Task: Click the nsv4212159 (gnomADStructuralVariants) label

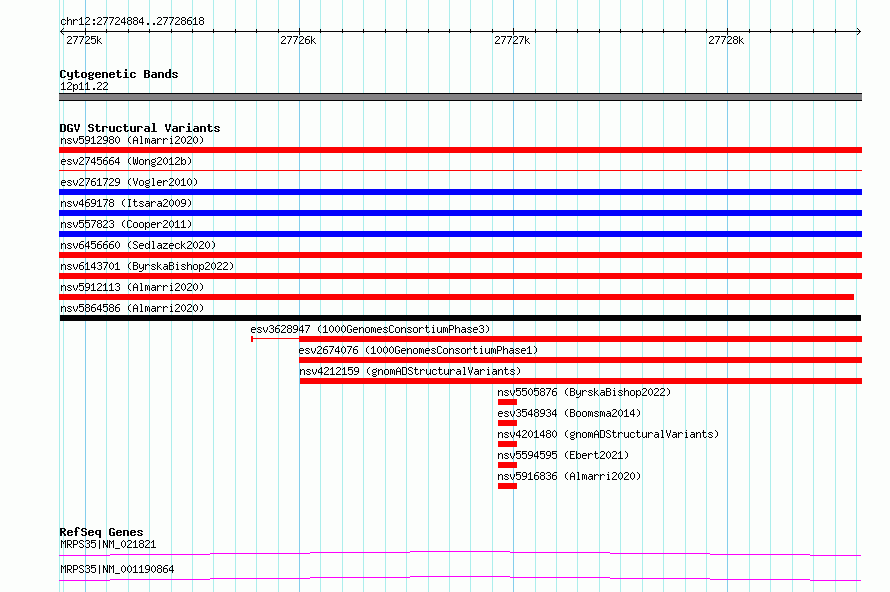Action: 410,371
